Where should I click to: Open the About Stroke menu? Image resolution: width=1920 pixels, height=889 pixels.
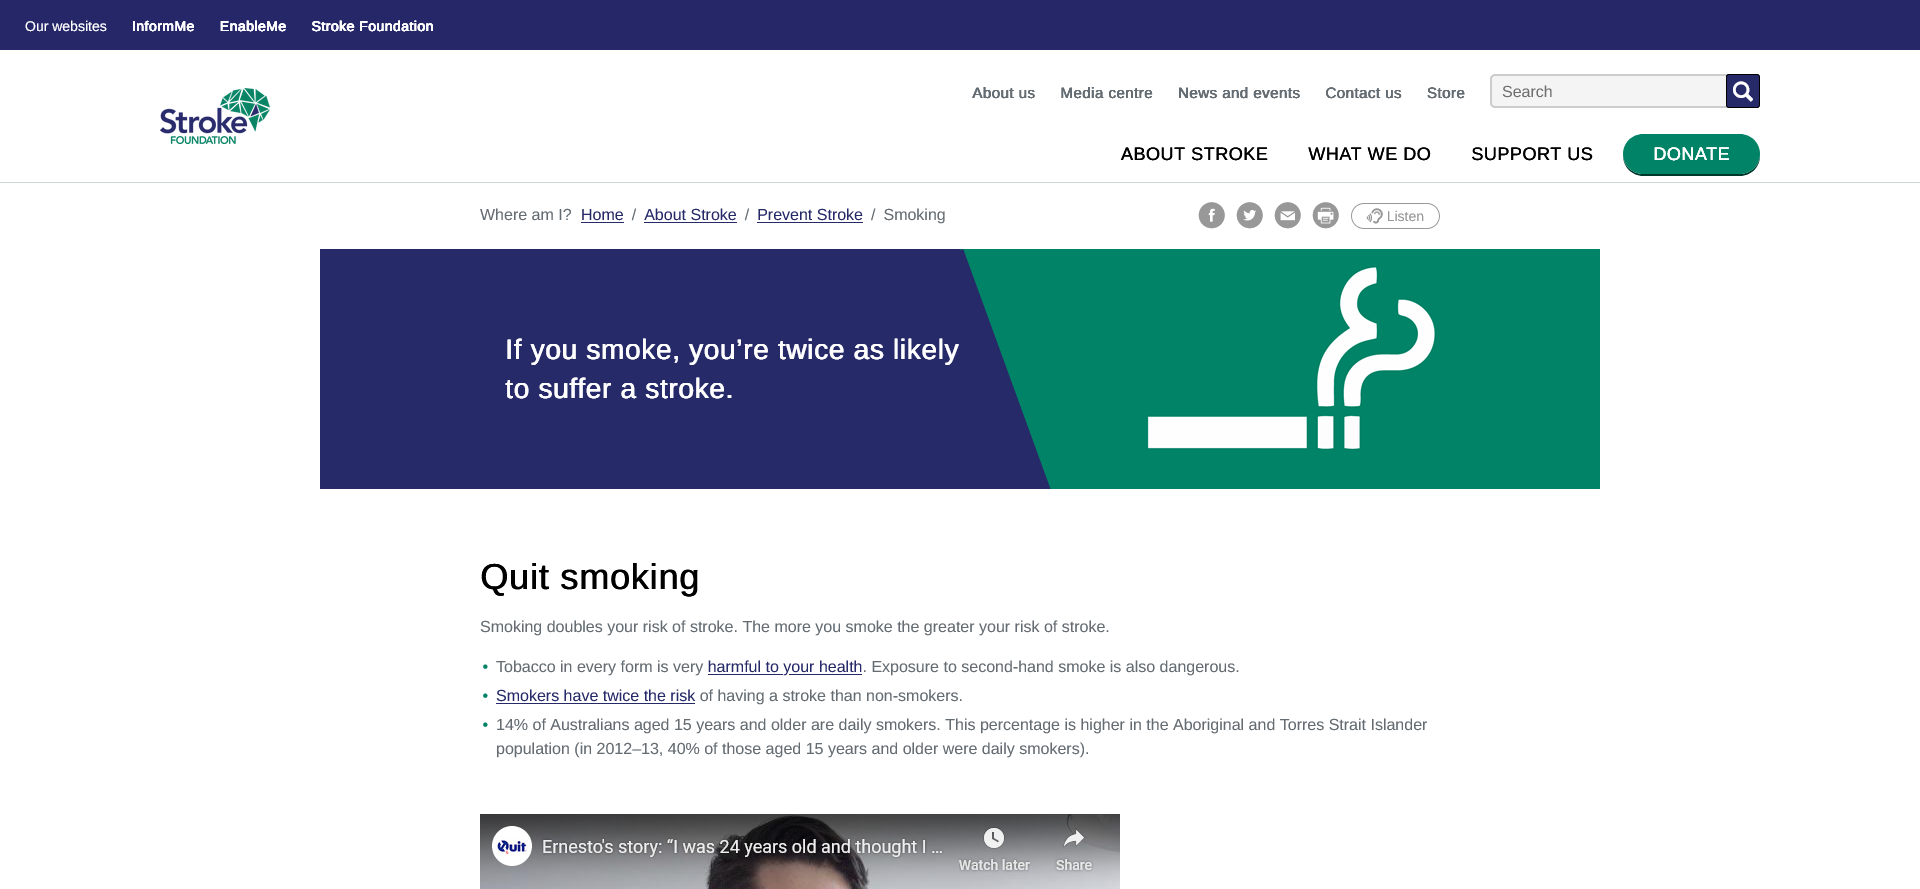(x=1193, y=154)
